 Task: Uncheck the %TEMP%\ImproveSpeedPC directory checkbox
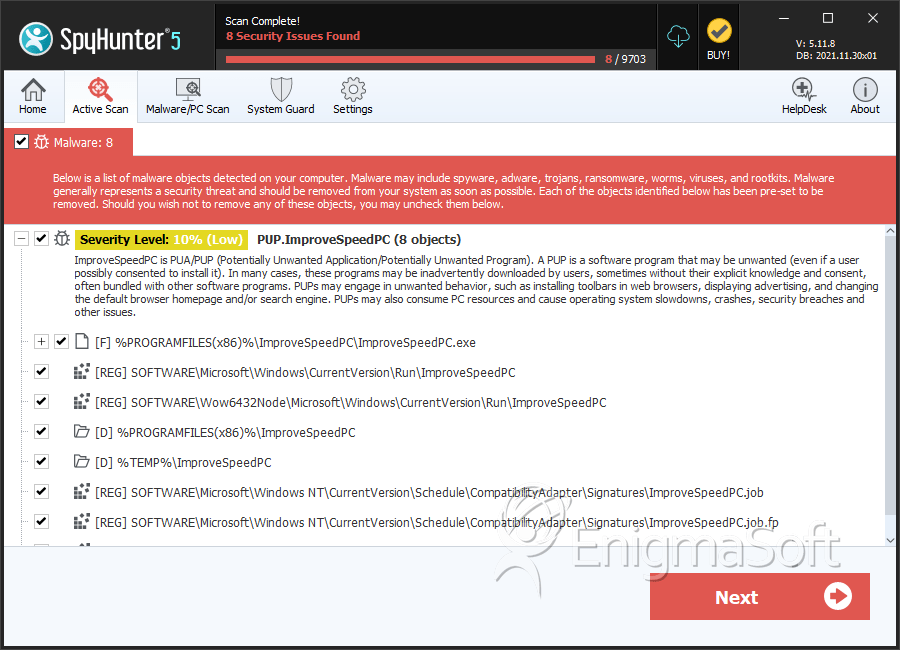click(x=41, y=461)
